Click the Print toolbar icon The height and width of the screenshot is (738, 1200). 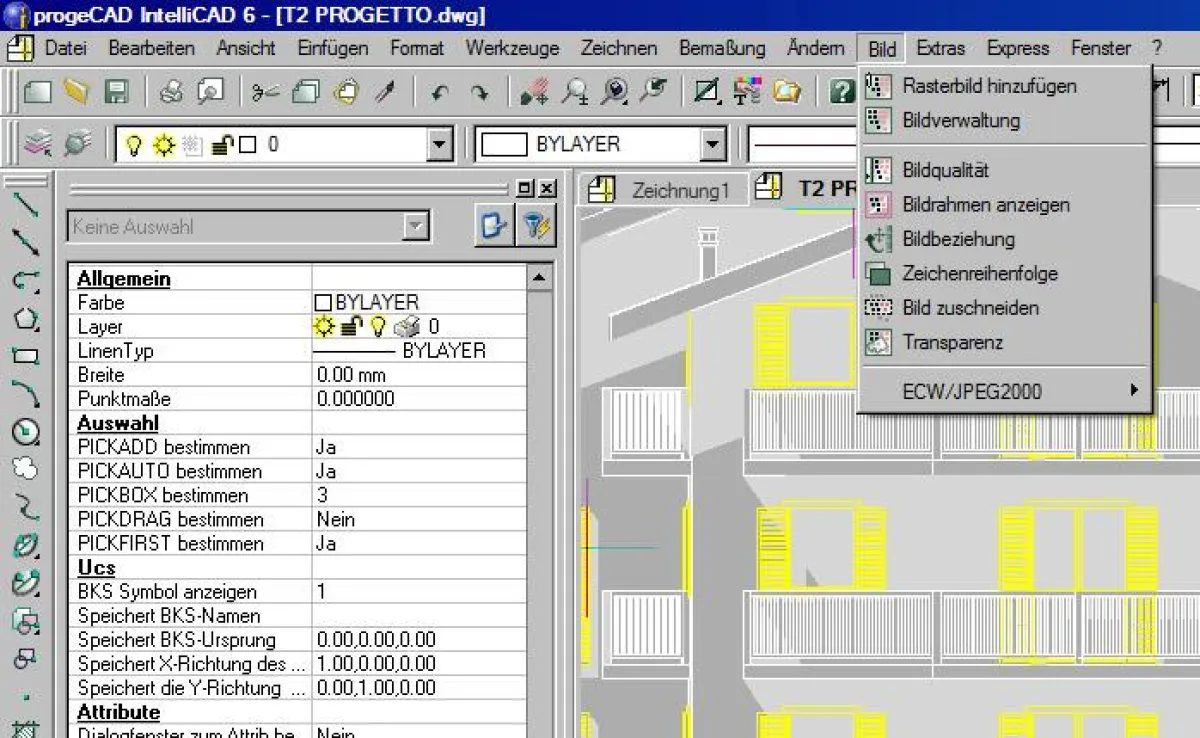click(x=169, y=91)
